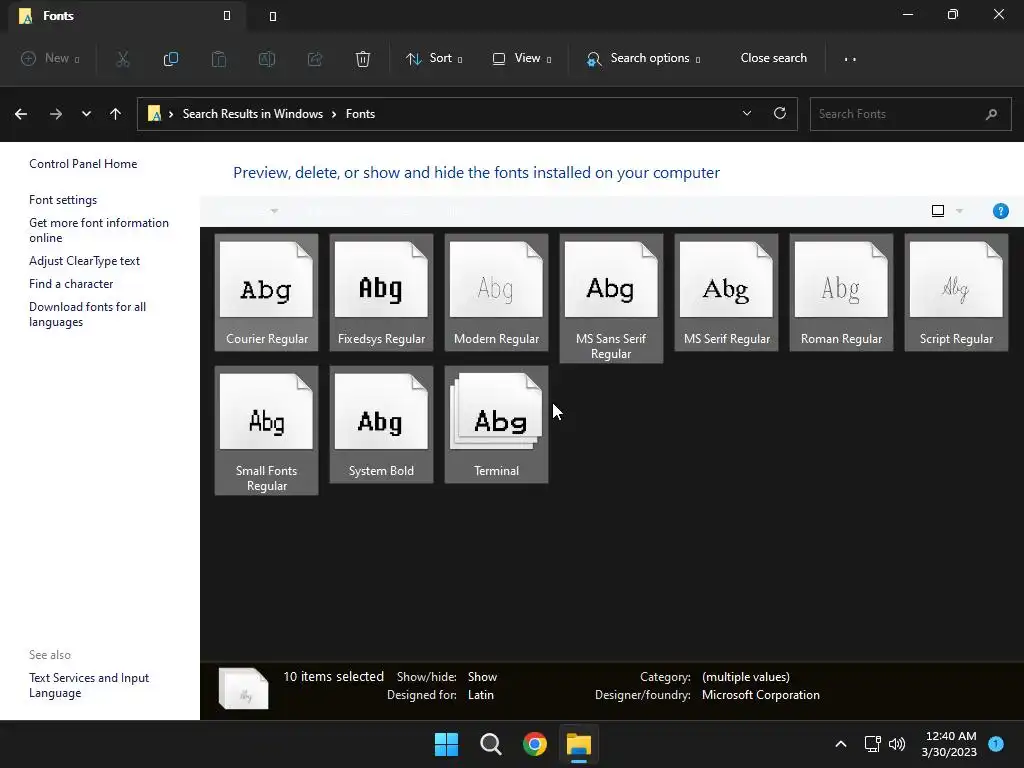The image size is (1024, 768).
Task: Select the Script Regular font
Action: (x=956, y=292)
